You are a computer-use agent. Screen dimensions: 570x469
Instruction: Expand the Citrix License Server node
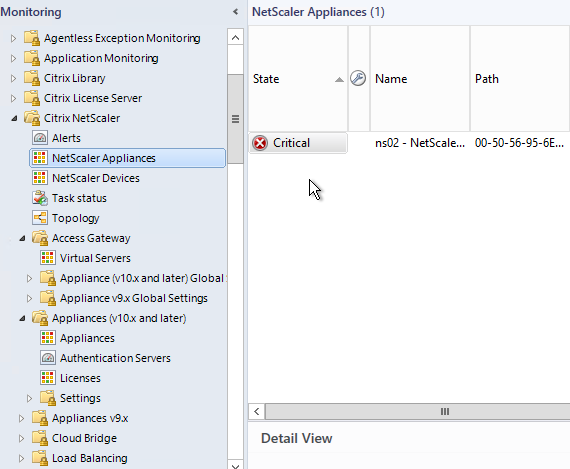[x=13, y=98]
